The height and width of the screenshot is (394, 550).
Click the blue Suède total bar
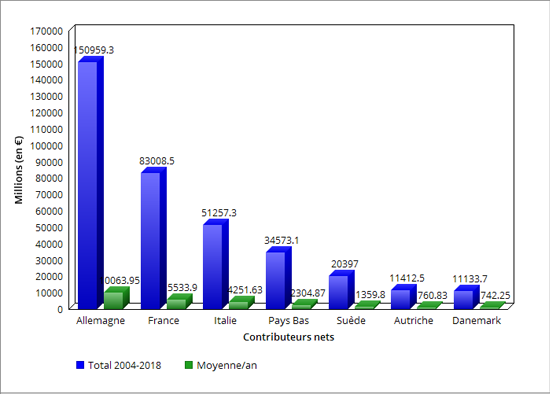click(341, 290)
